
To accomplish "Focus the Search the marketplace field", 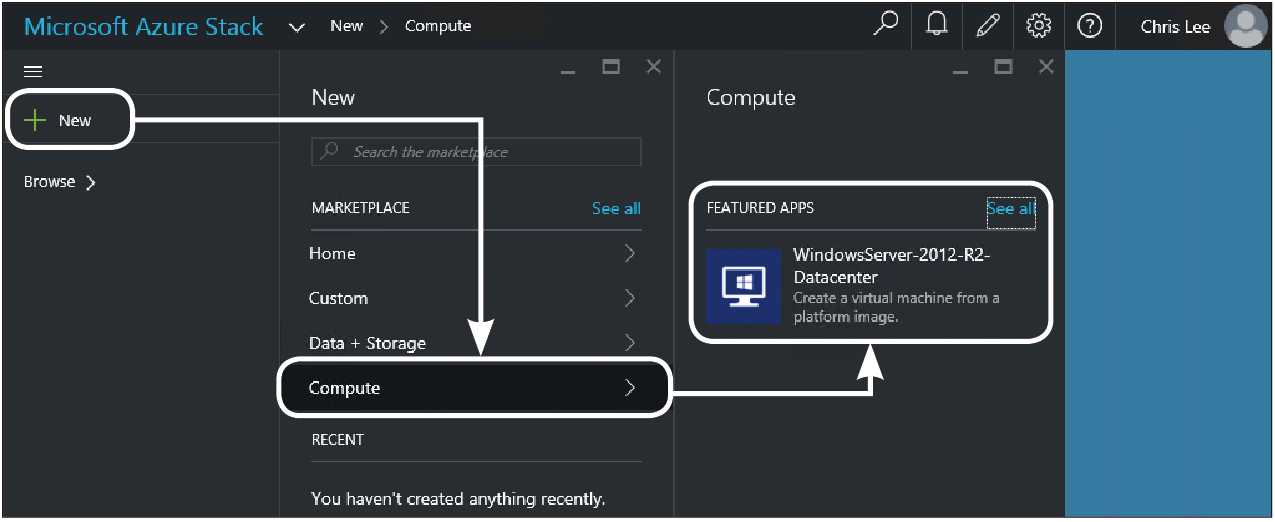I will pyautogui.click(x=476, y=152).
